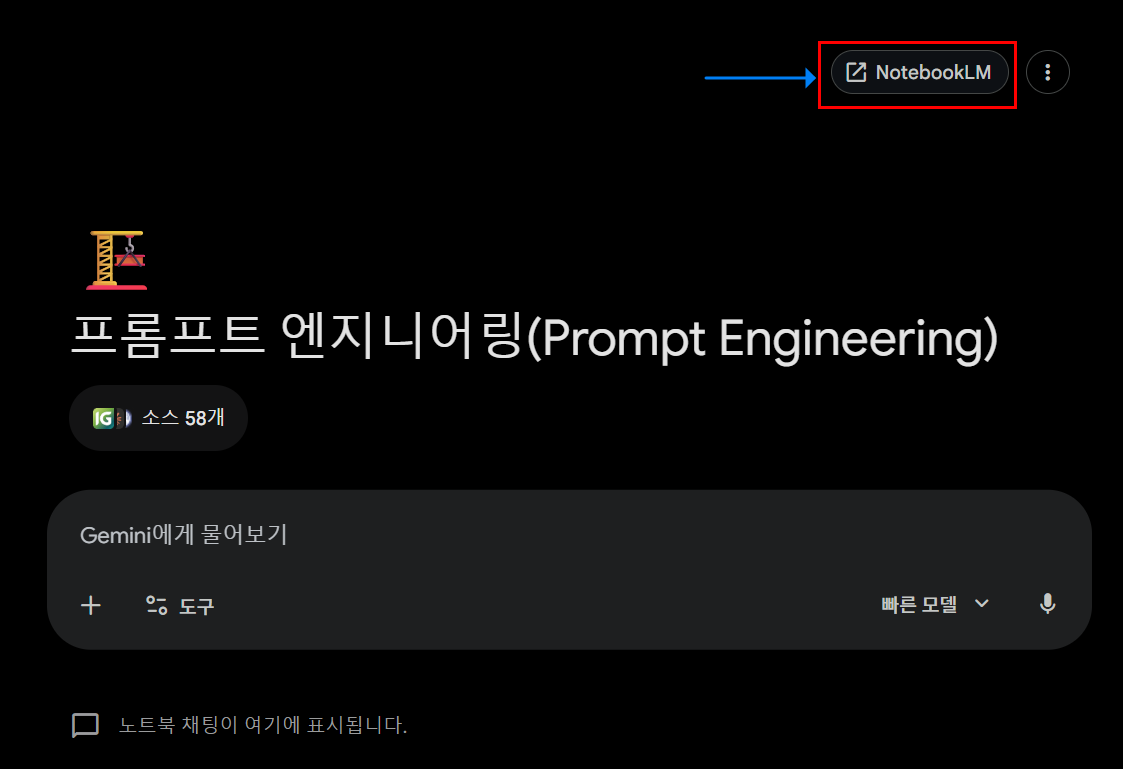1123x769 pixels.
Task: Click the 노트북 채팅이 여기에 표시됩니다 message
Action: click(263, 725)
